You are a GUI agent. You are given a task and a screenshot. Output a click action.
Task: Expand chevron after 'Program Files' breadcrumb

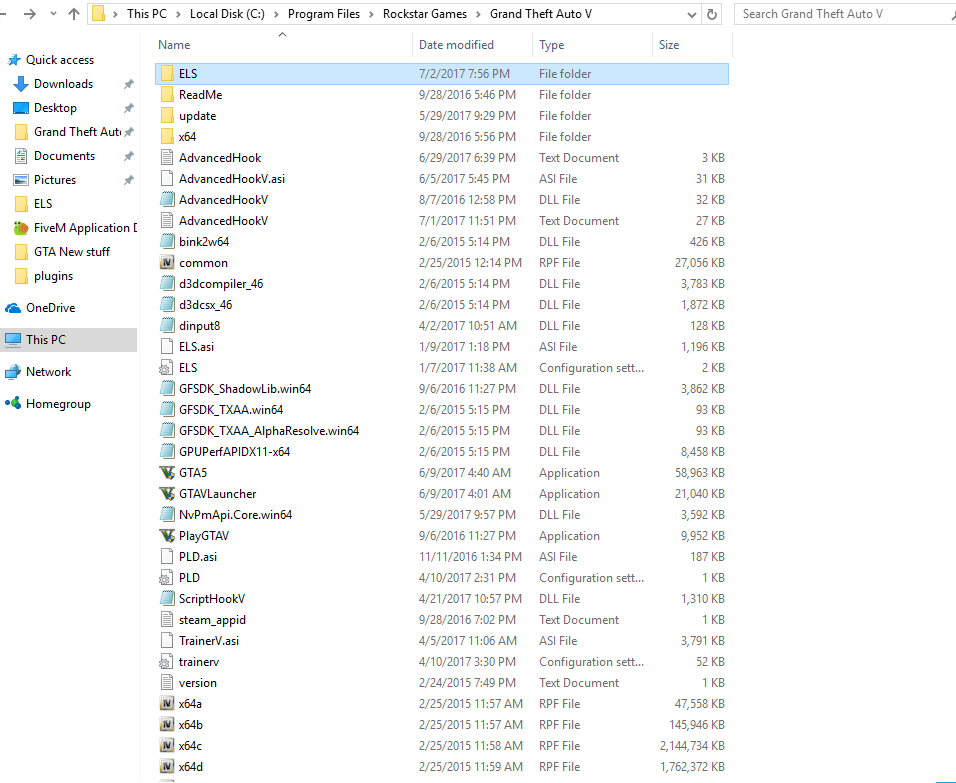pyautogui.click(x=371, y=14)
